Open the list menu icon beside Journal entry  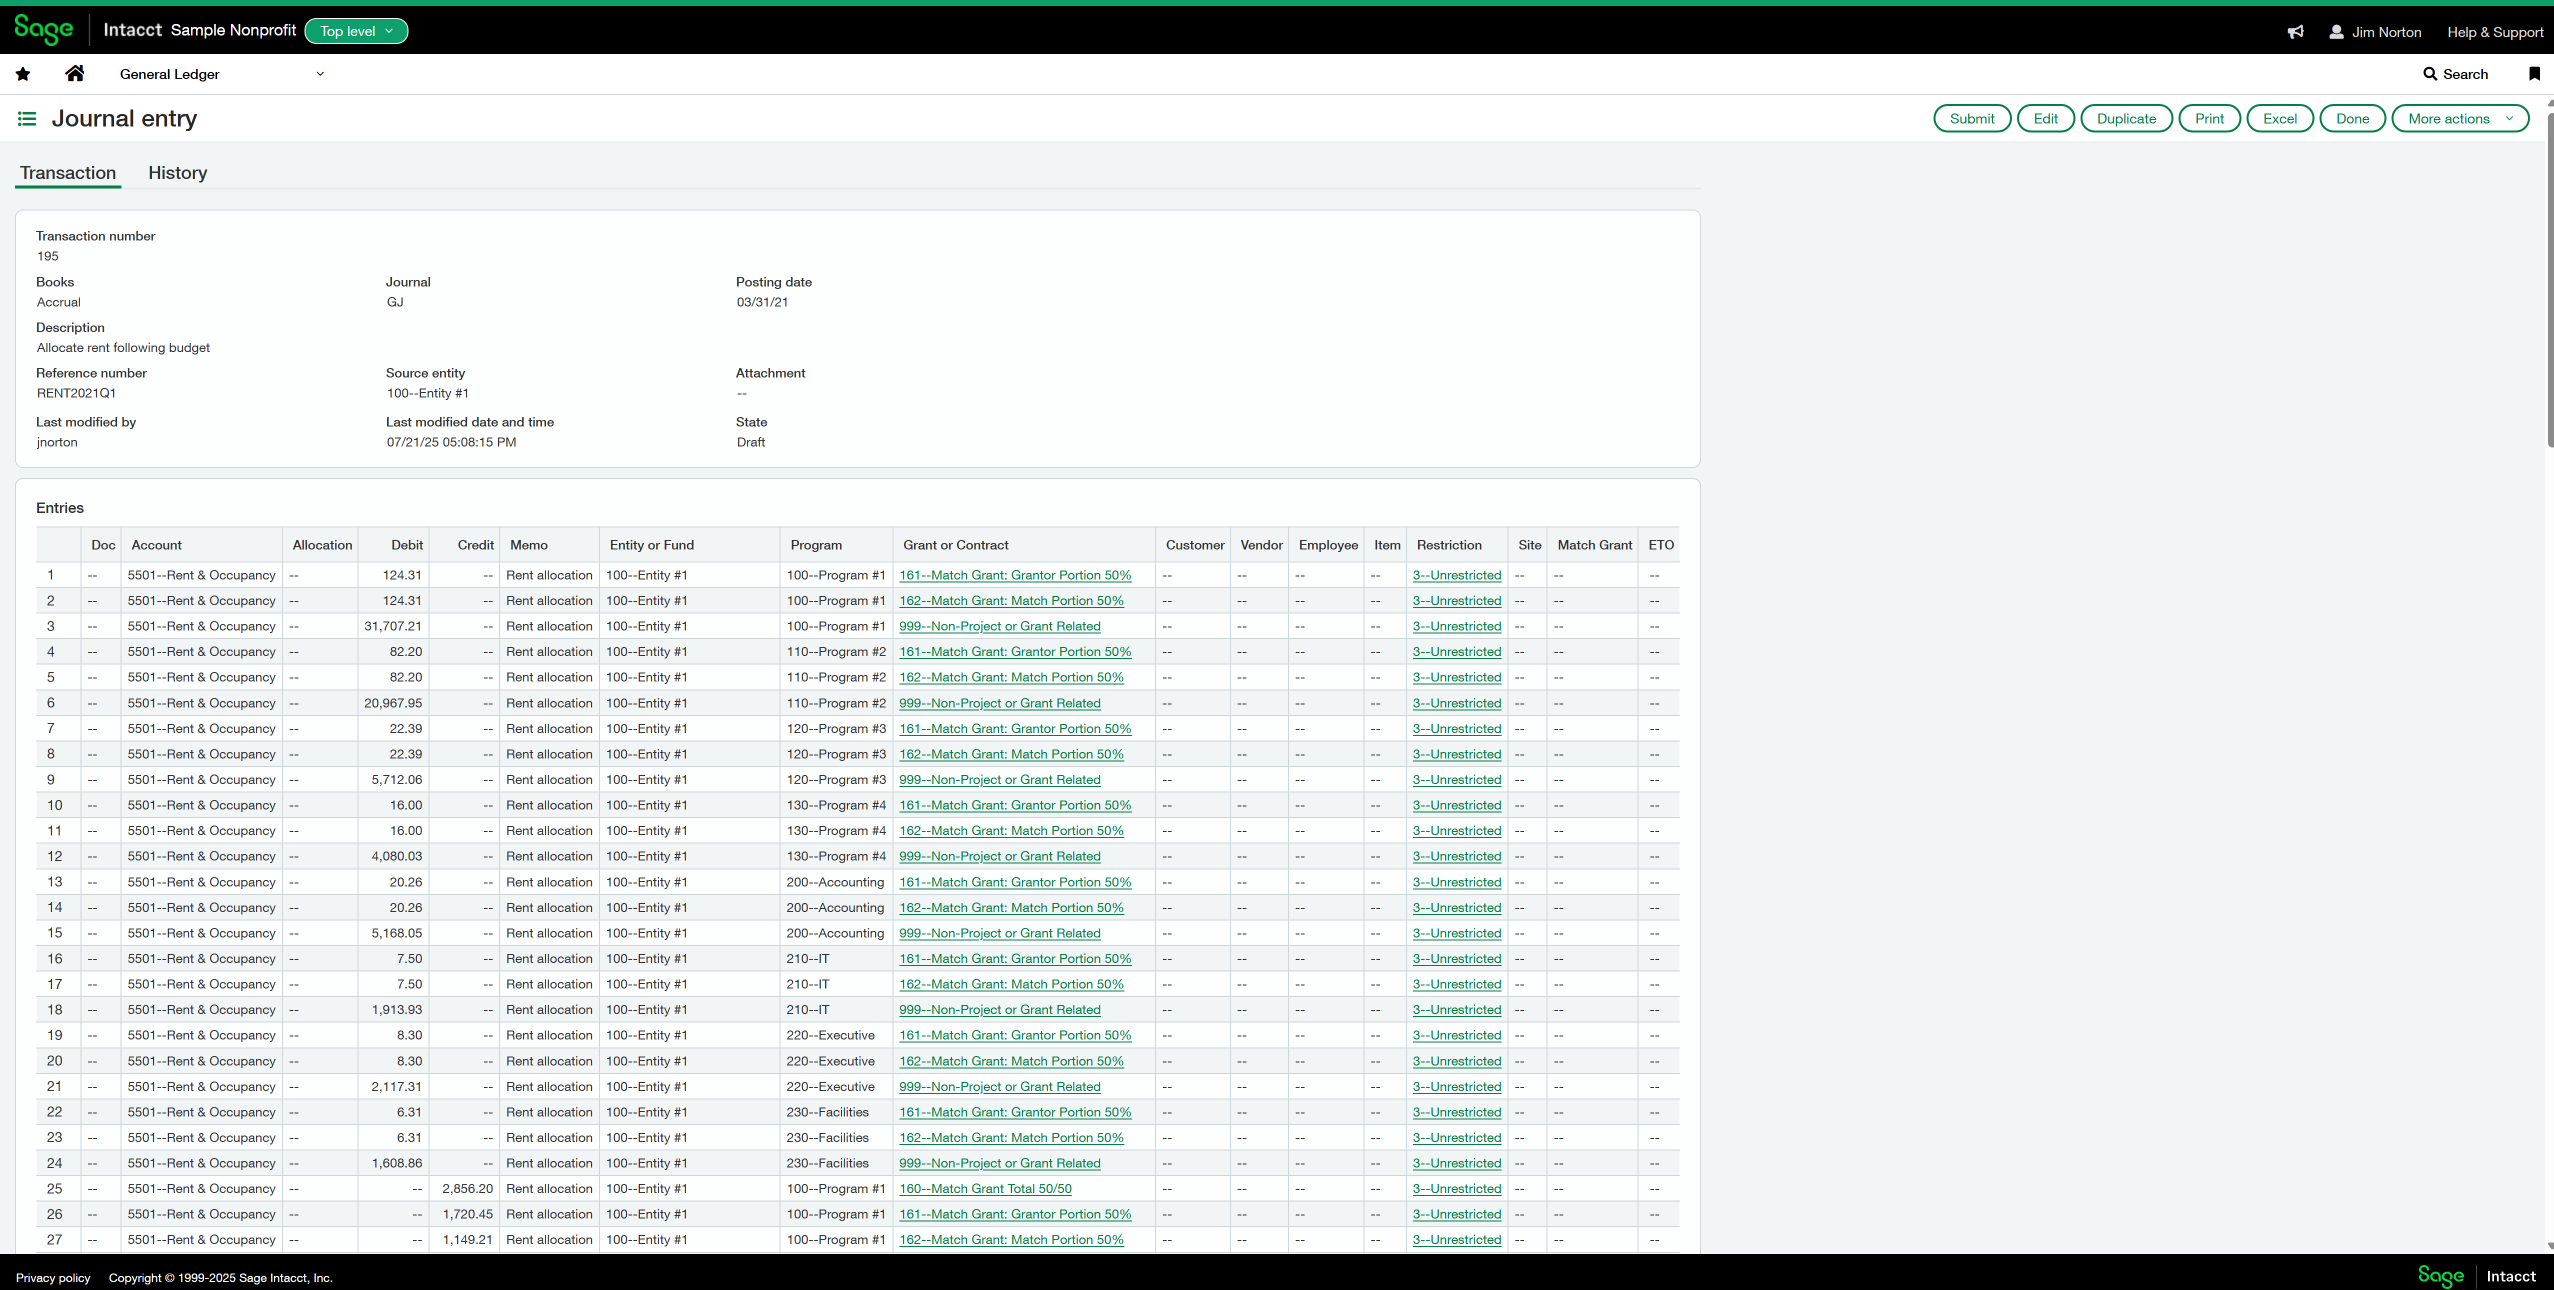(27, 119)
